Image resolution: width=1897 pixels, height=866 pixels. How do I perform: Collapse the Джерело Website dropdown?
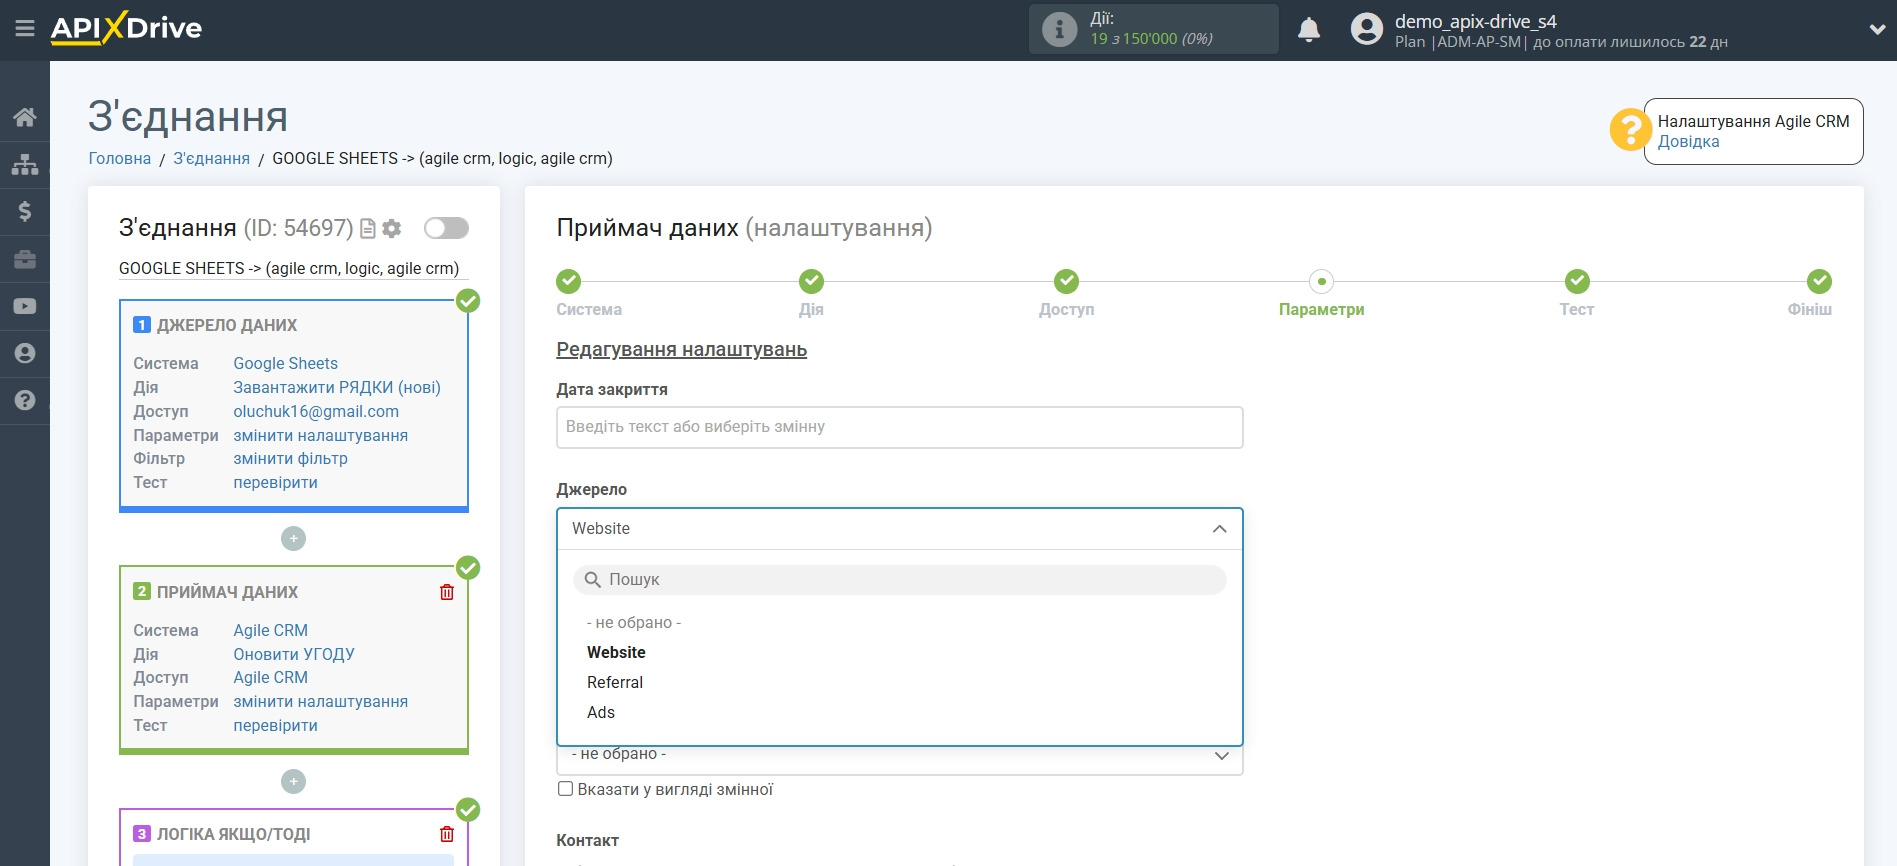[899, 529]
